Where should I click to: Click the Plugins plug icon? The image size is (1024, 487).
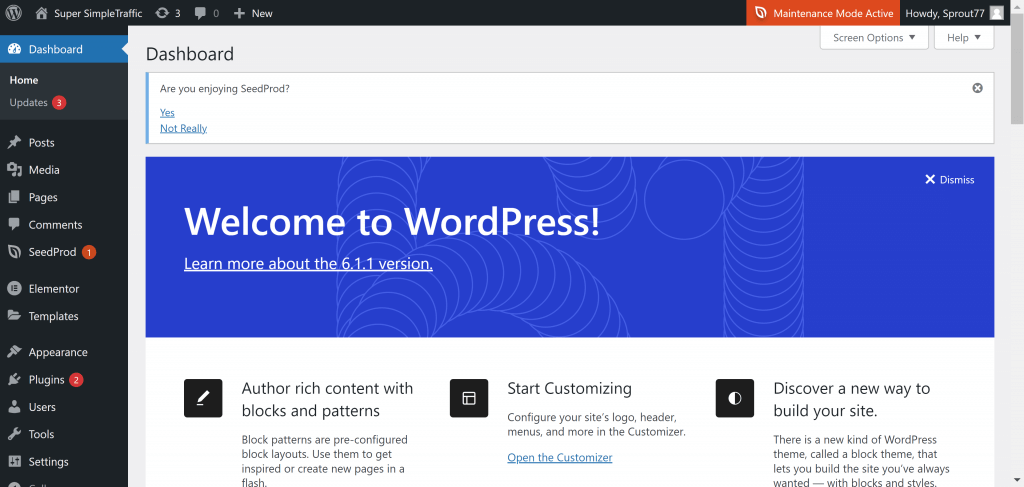pos(14,379)
